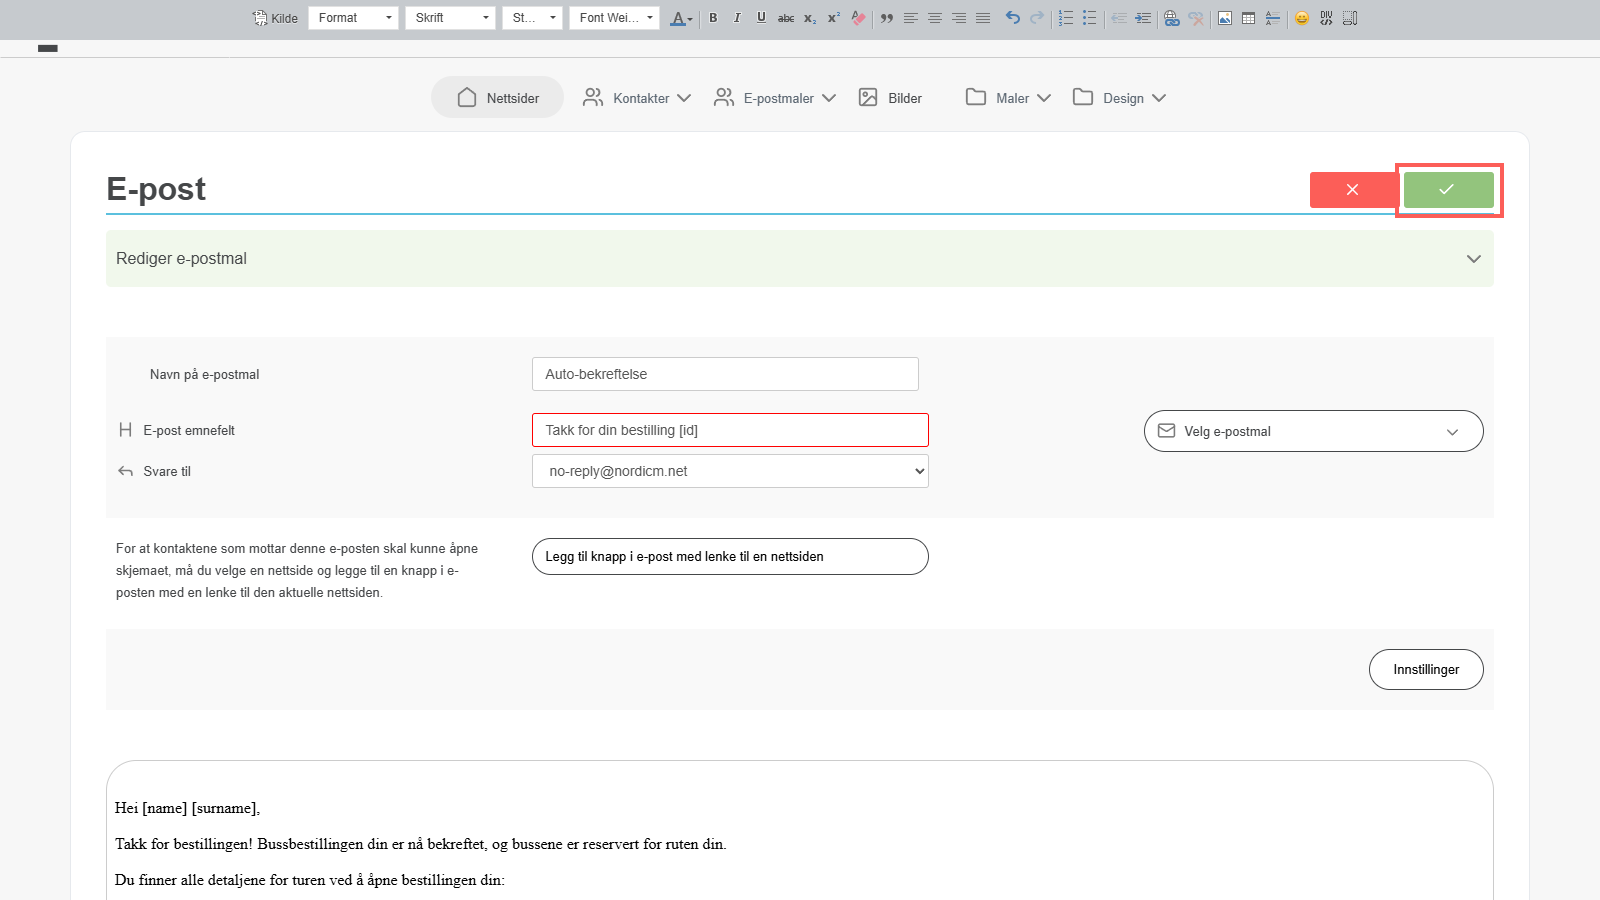Apply strikethrough formatting
Viewport: 1600px width, 900px height.
click(786, 18)
